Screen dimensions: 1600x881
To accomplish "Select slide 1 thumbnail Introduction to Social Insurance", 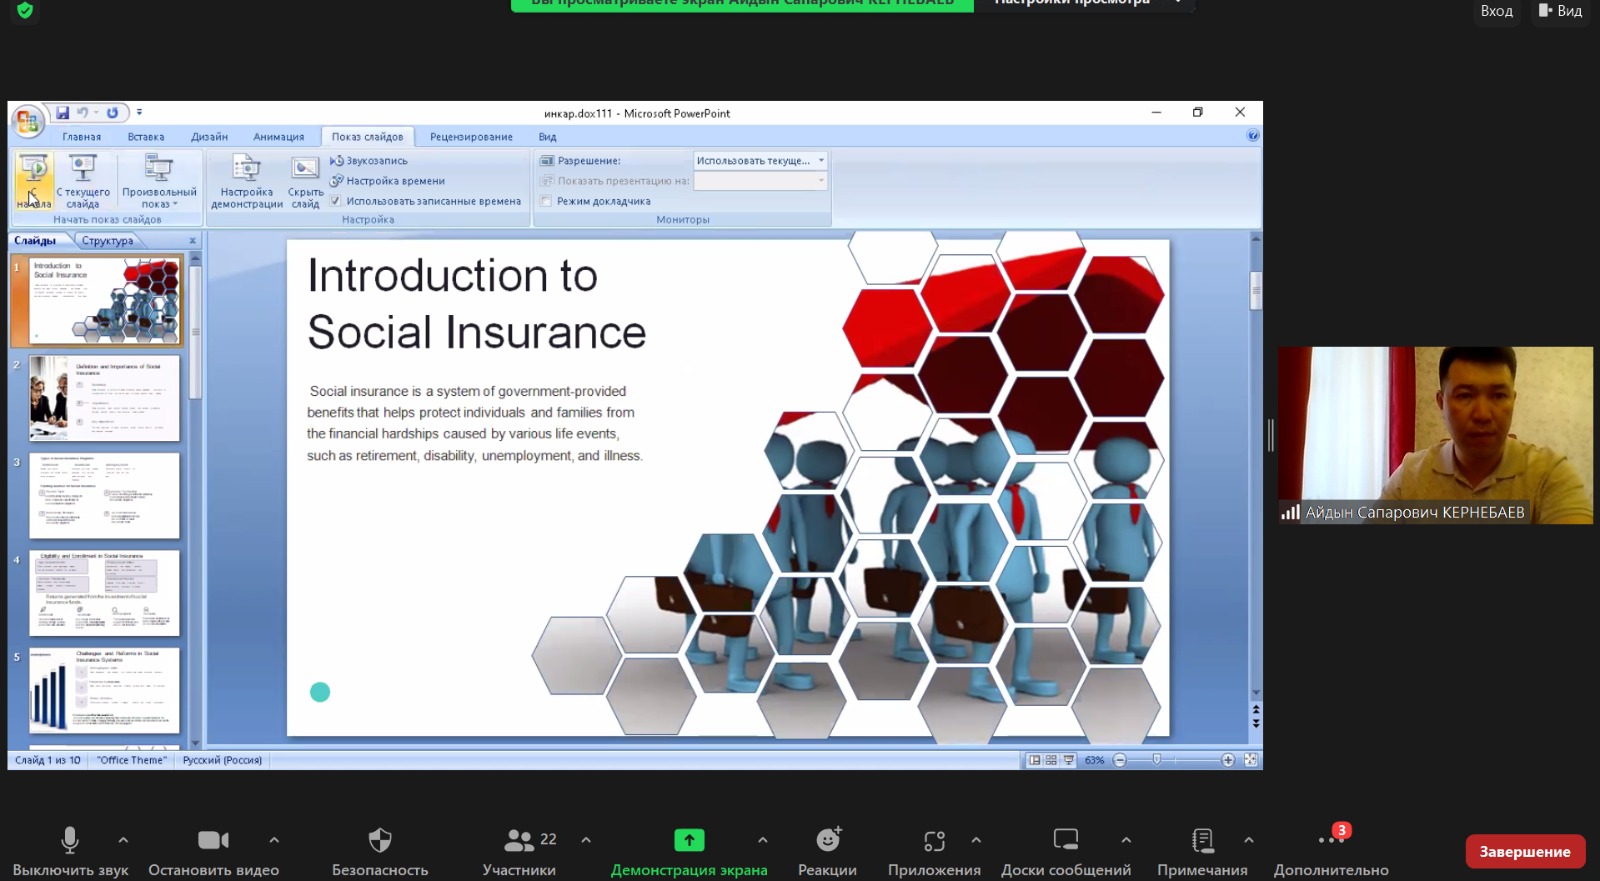I will (105, 301).
